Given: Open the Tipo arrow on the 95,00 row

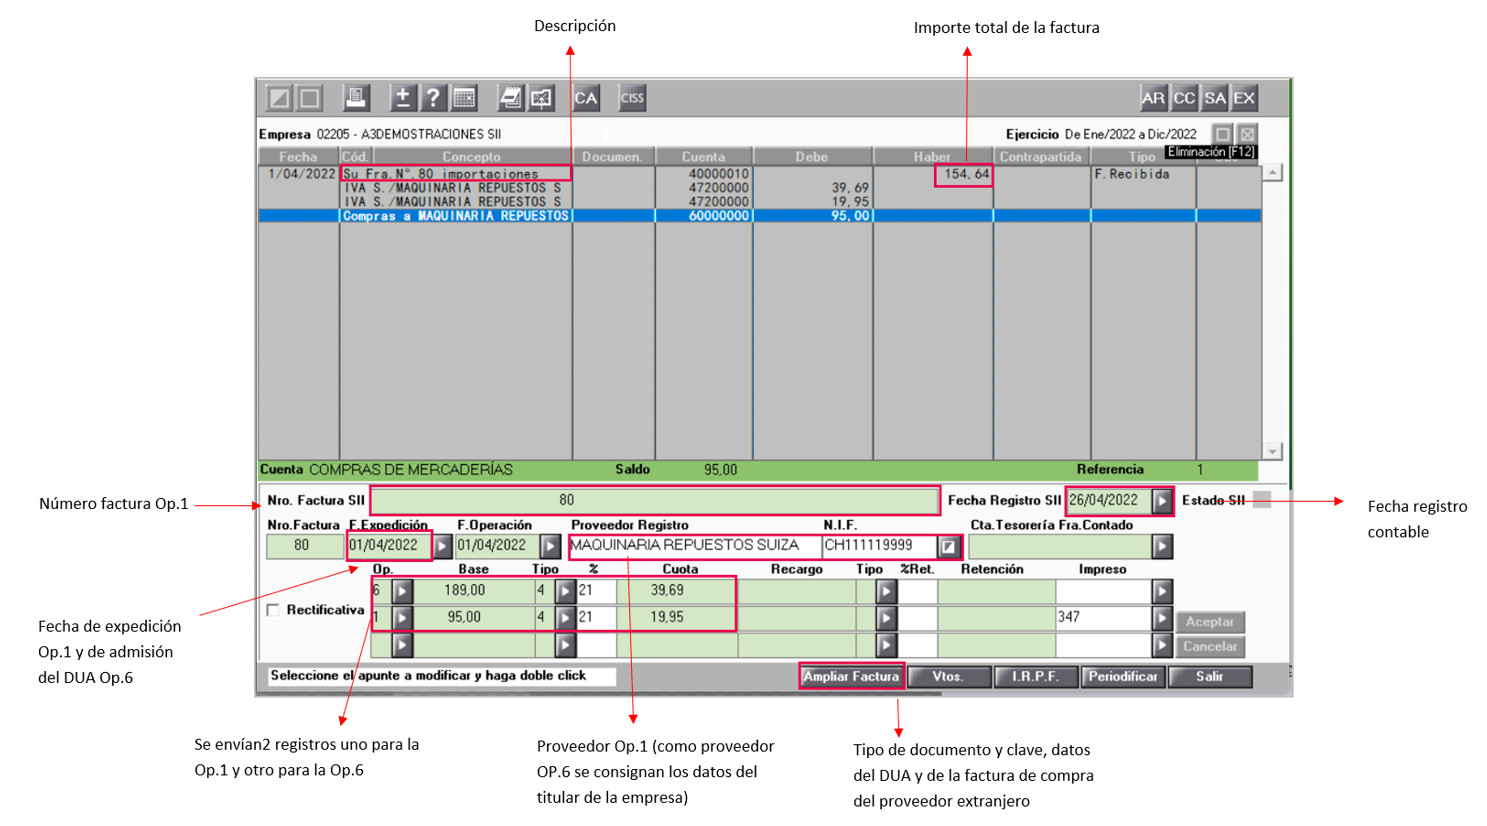Looking at the screenshot, I should click(x=566, y=618).
